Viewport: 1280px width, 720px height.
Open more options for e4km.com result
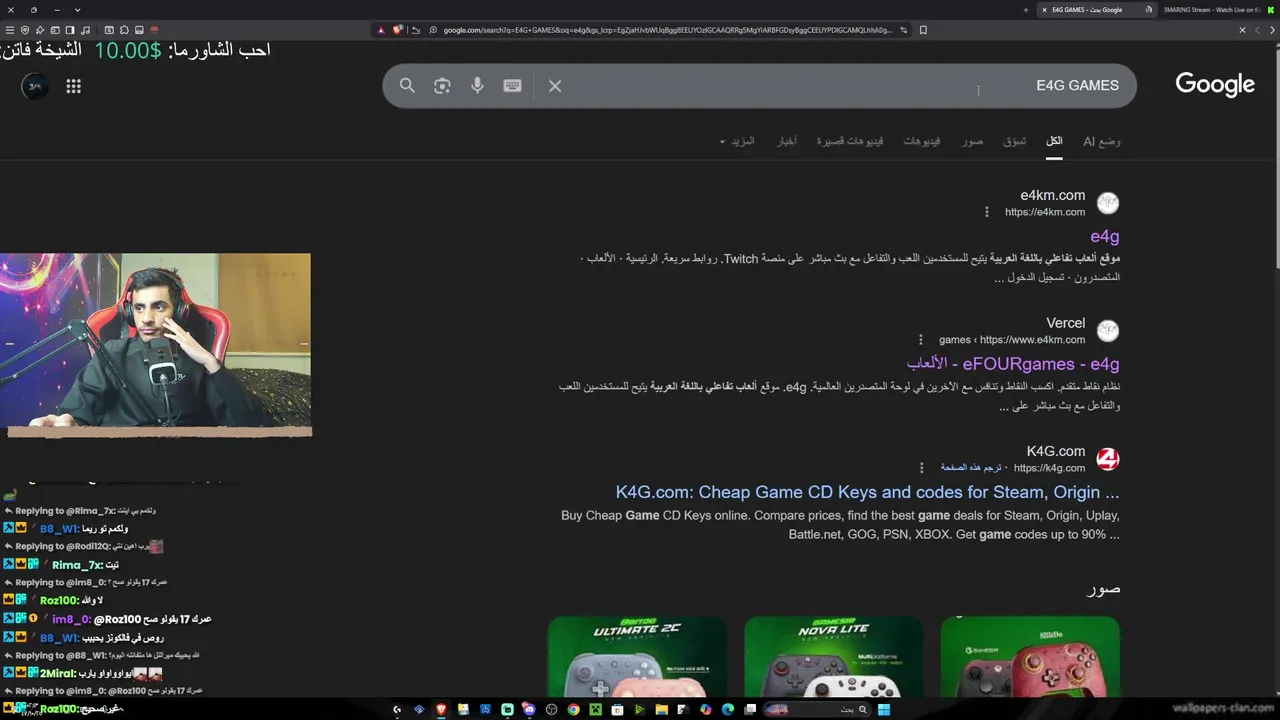[x=986, y=212]
